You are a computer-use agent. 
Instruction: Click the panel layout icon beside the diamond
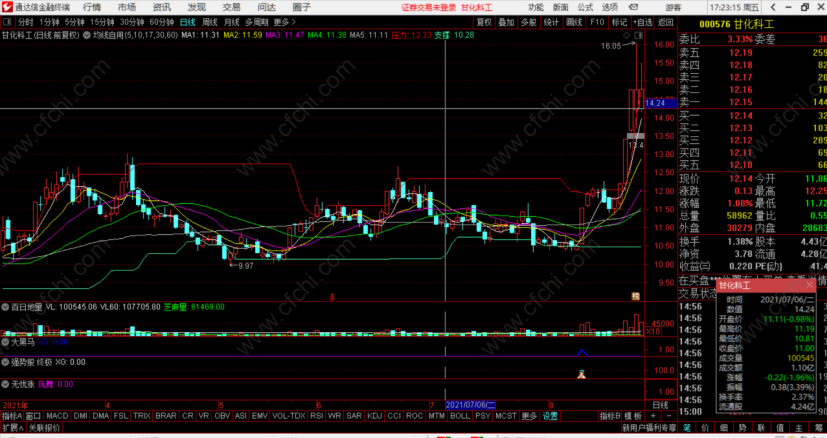(638, 35)
